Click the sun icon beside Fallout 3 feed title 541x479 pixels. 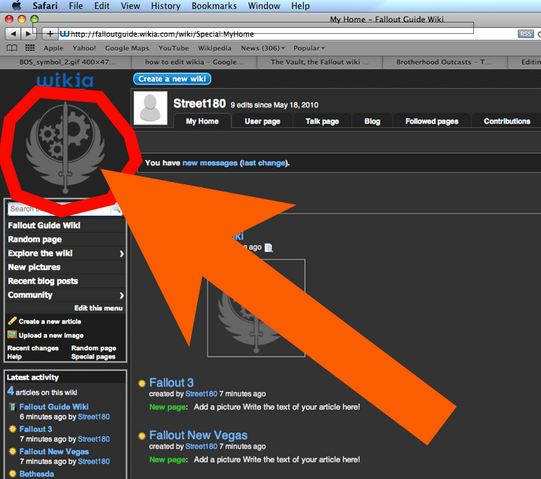pos(141,383)
